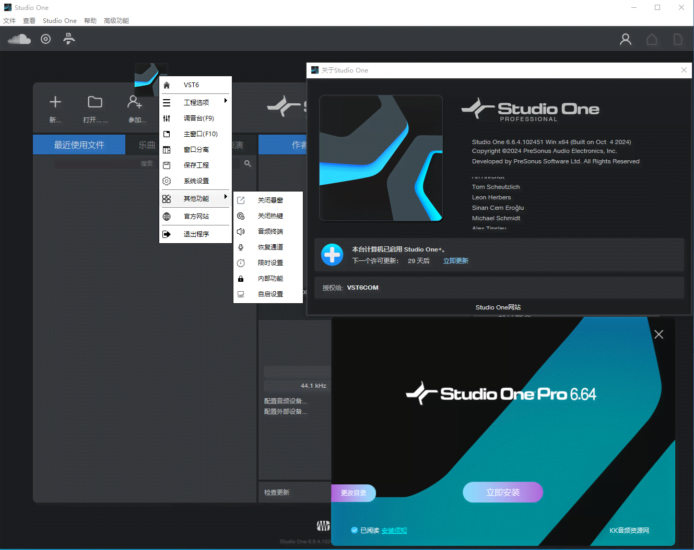This screenshot has height=550, width=694.
Task: Choose 主窗口(F10) from the popup menu
Action: point(195,134)
